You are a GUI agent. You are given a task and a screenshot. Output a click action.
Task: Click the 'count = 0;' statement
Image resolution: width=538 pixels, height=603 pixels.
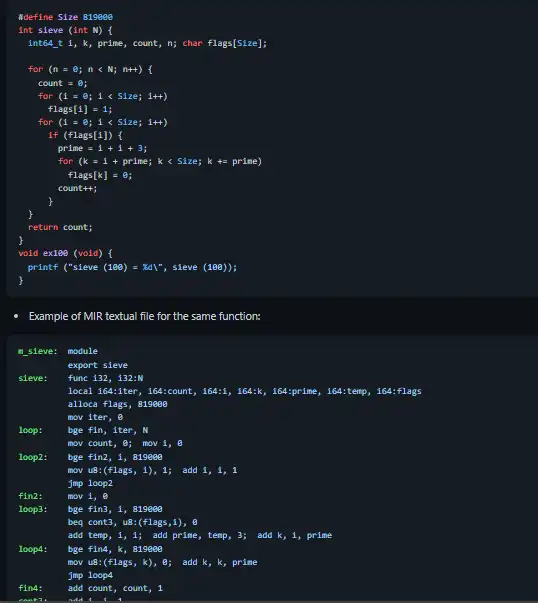pyautogui.click(x=62, y=83)
